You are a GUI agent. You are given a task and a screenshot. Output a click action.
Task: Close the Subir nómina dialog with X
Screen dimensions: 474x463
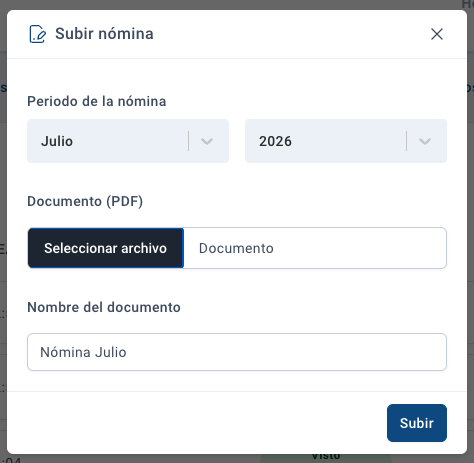point(437,34)
